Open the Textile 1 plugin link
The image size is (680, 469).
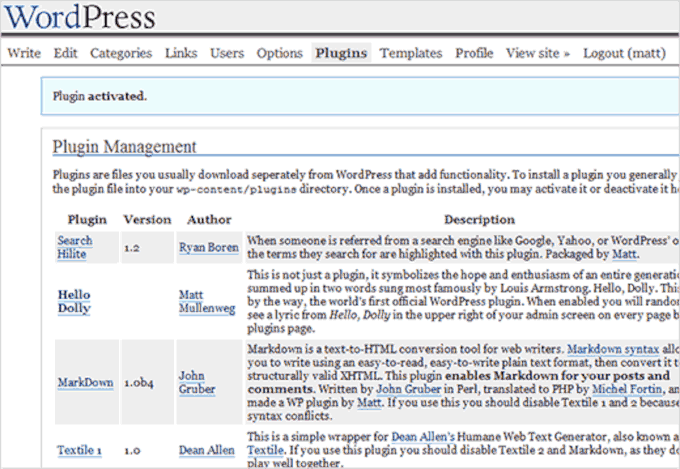[x=79, y=450]
